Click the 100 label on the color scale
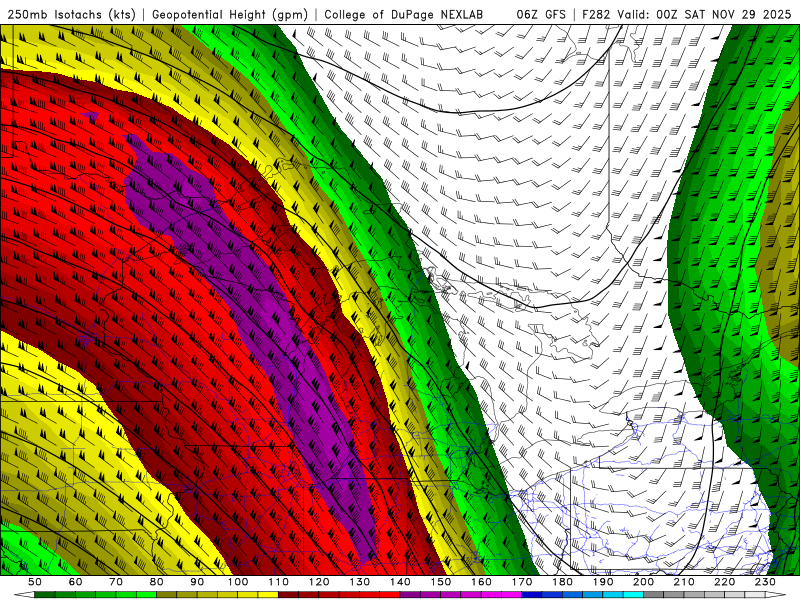The height and width of the screenshot is (600, 800). [238, 582]
